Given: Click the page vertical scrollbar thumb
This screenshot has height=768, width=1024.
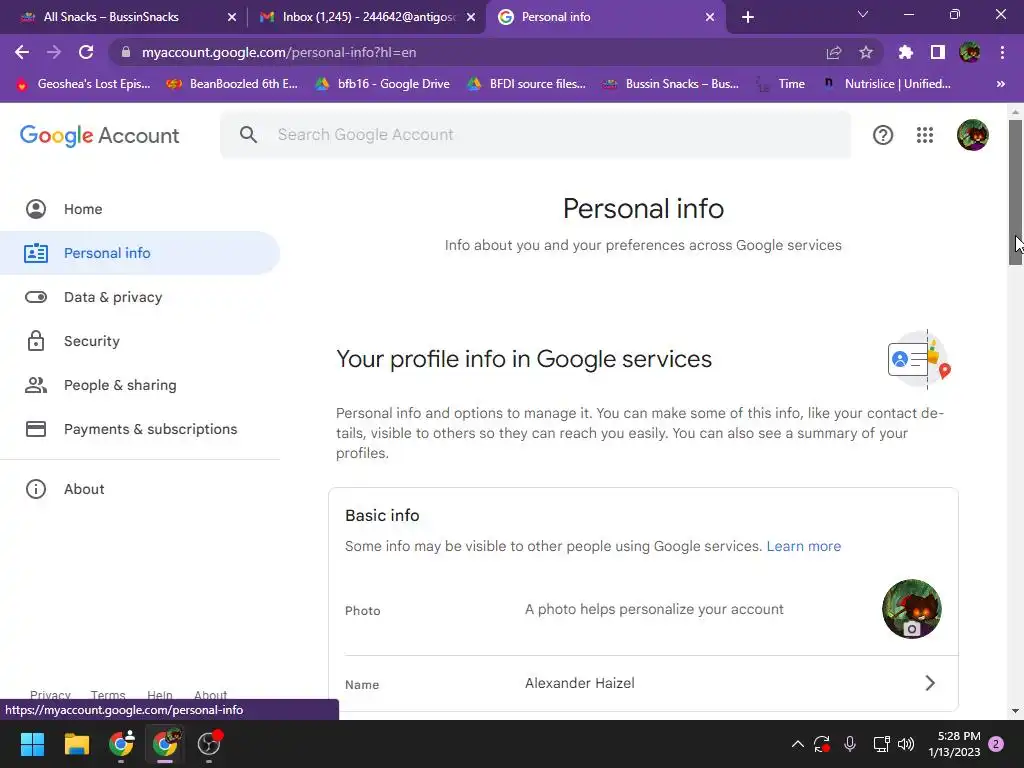Looking at the screenshot, I should click(x=1015, y=192).
